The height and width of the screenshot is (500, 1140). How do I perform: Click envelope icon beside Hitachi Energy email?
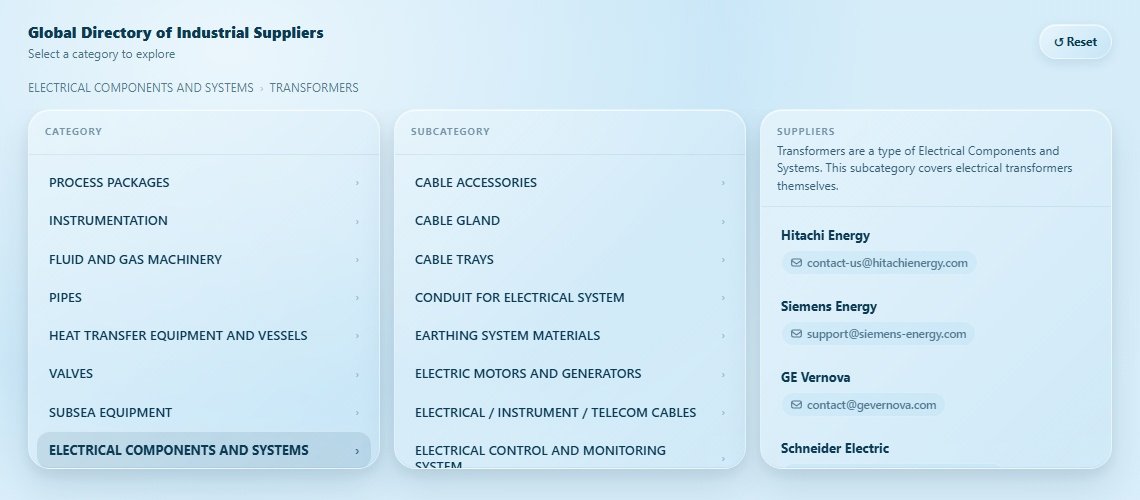[x=796, y=263]
